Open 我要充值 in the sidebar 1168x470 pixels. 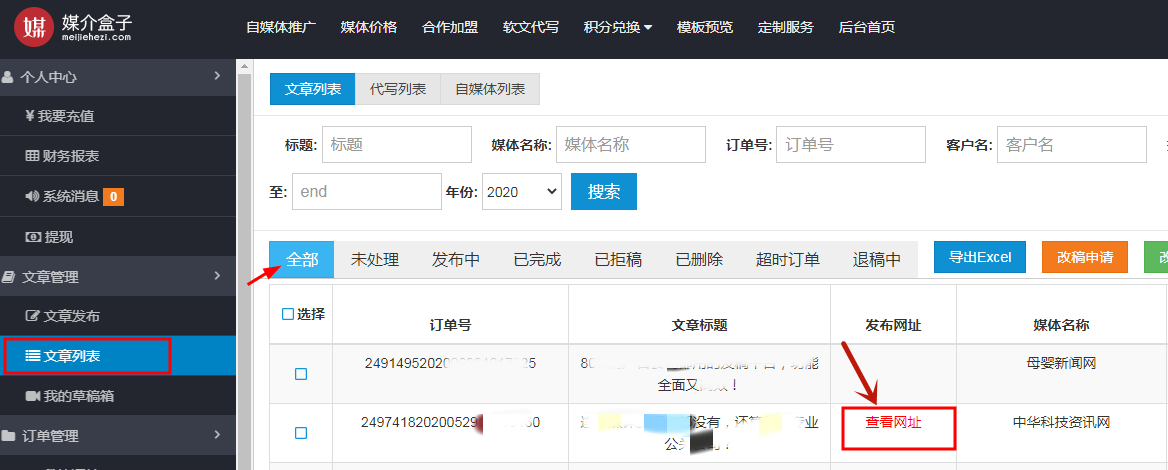coord(118,116)
